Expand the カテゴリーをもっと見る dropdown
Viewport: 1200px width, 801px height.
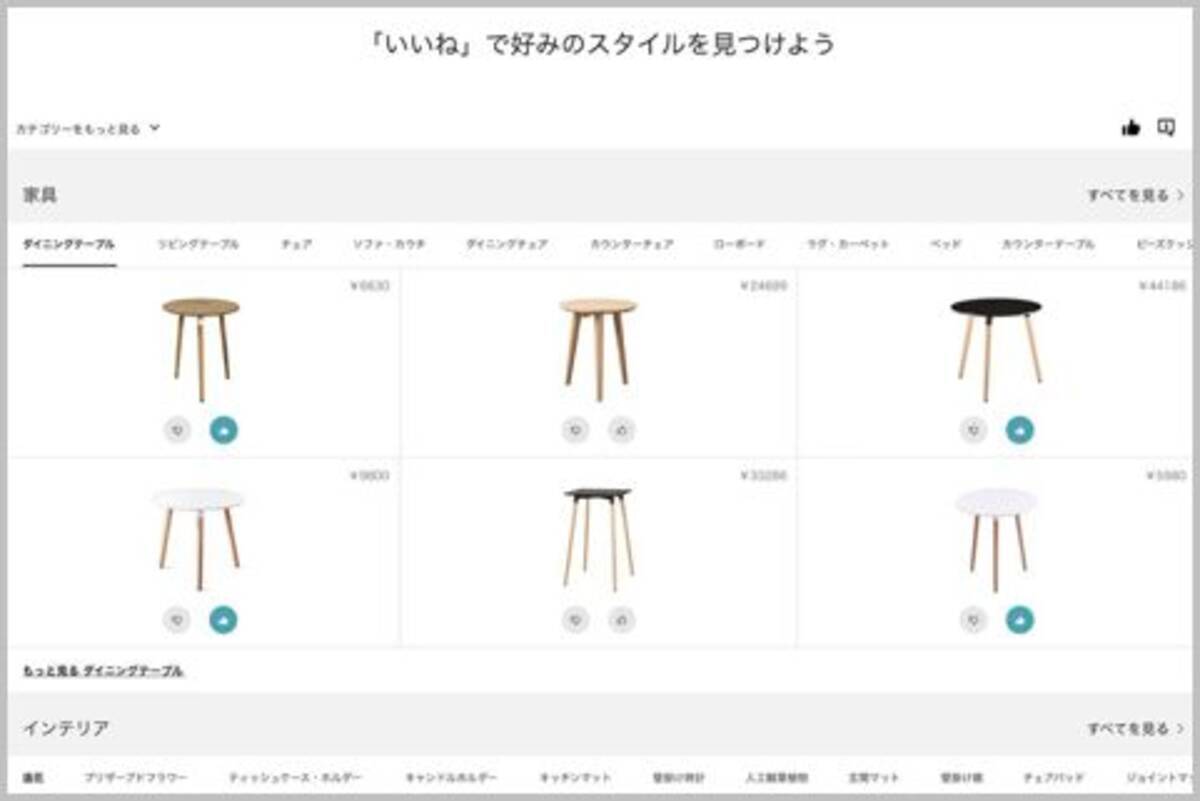(x=88, y=129)
